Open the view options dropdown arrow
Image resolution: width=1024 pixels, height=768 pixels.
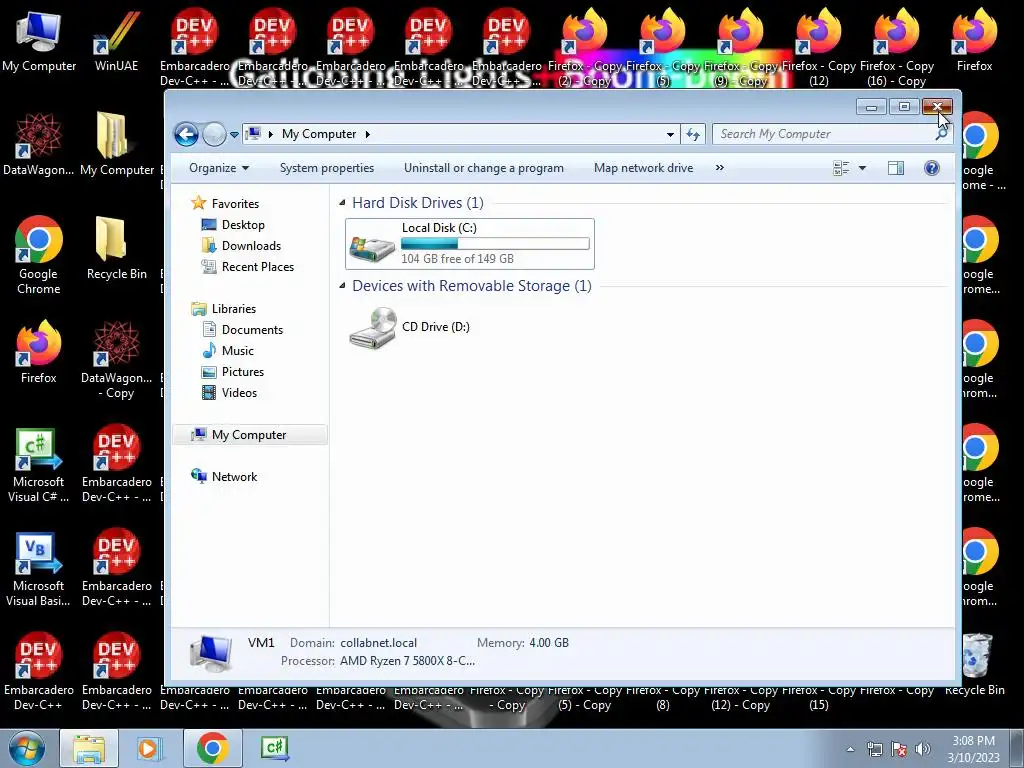click(x=862, y=168)
